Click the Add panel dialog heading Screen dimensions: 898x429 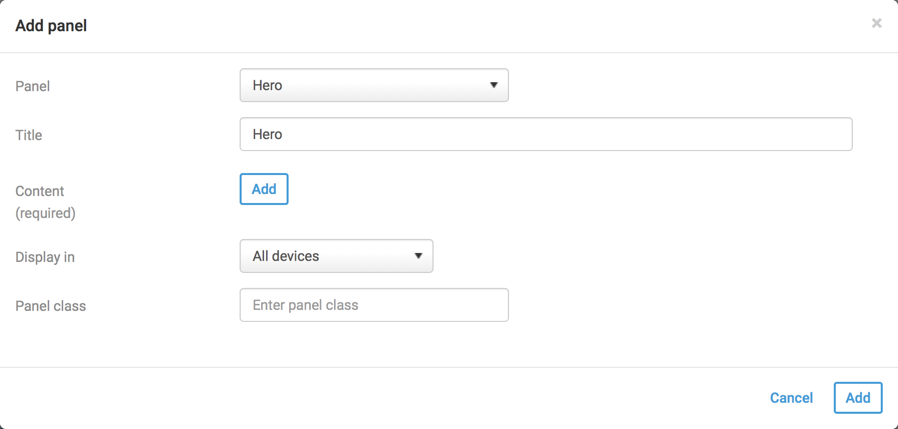51,26
